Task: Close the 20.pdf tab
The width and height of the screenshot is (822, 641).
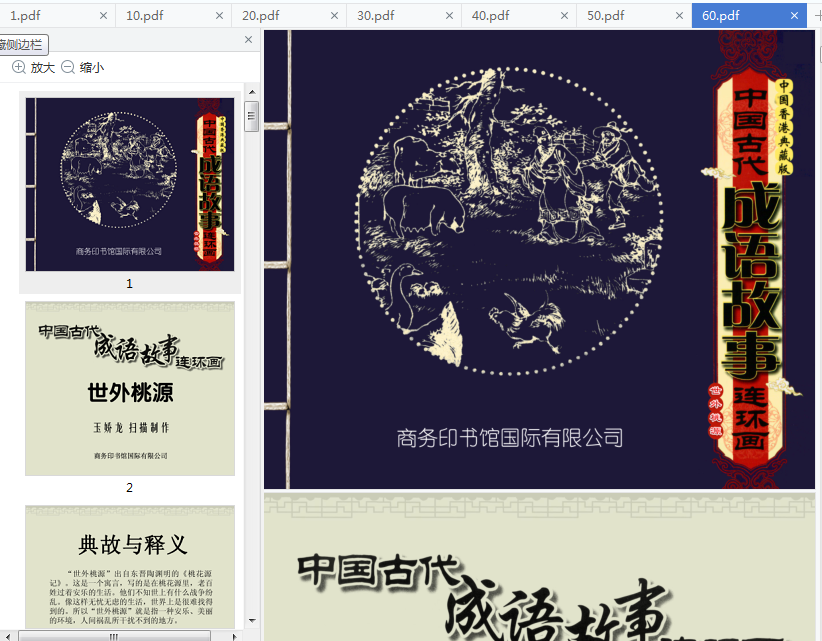Action: (x=334, y=16)
